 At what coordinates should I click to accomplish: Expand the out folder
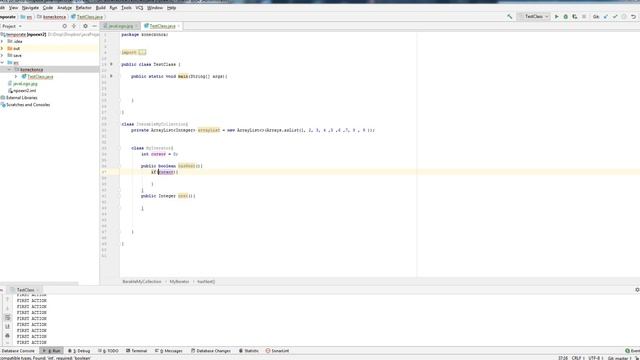pyautogui.click(x=2, y=48)
